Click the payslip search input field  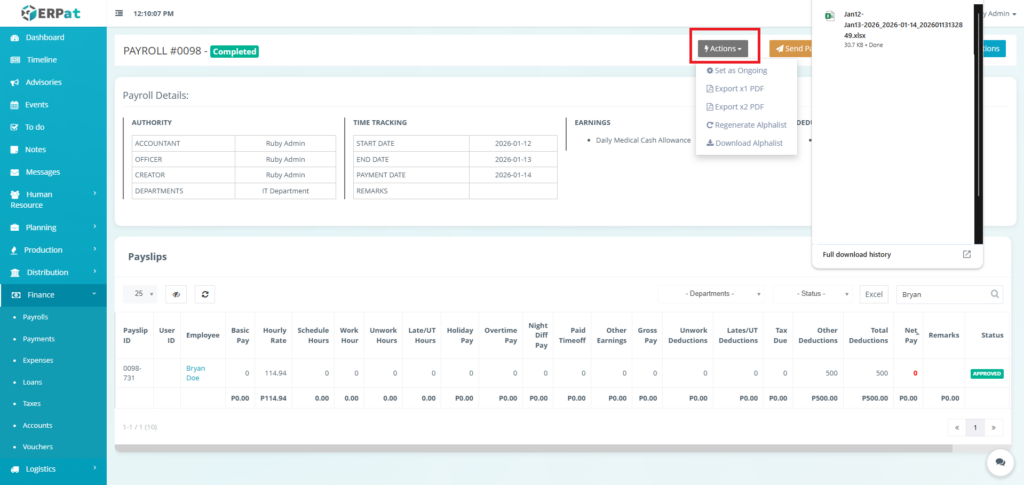(940, 295)
